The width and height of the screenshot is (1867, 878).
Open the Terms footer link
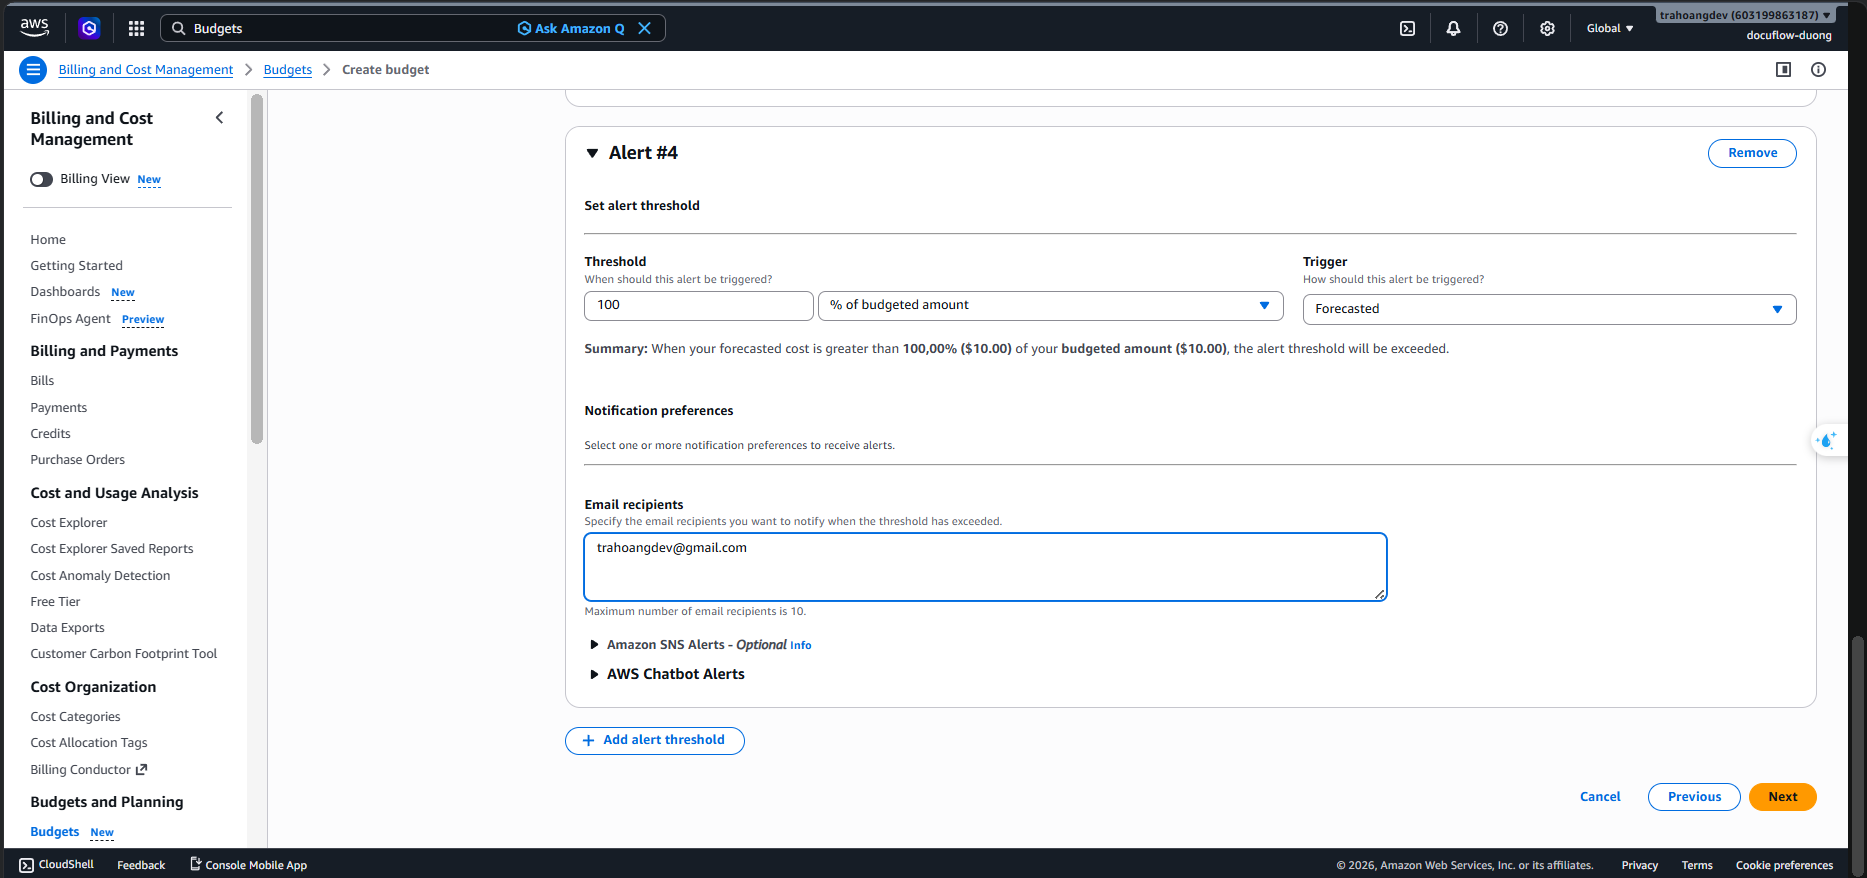click(x=1697, y=866)
